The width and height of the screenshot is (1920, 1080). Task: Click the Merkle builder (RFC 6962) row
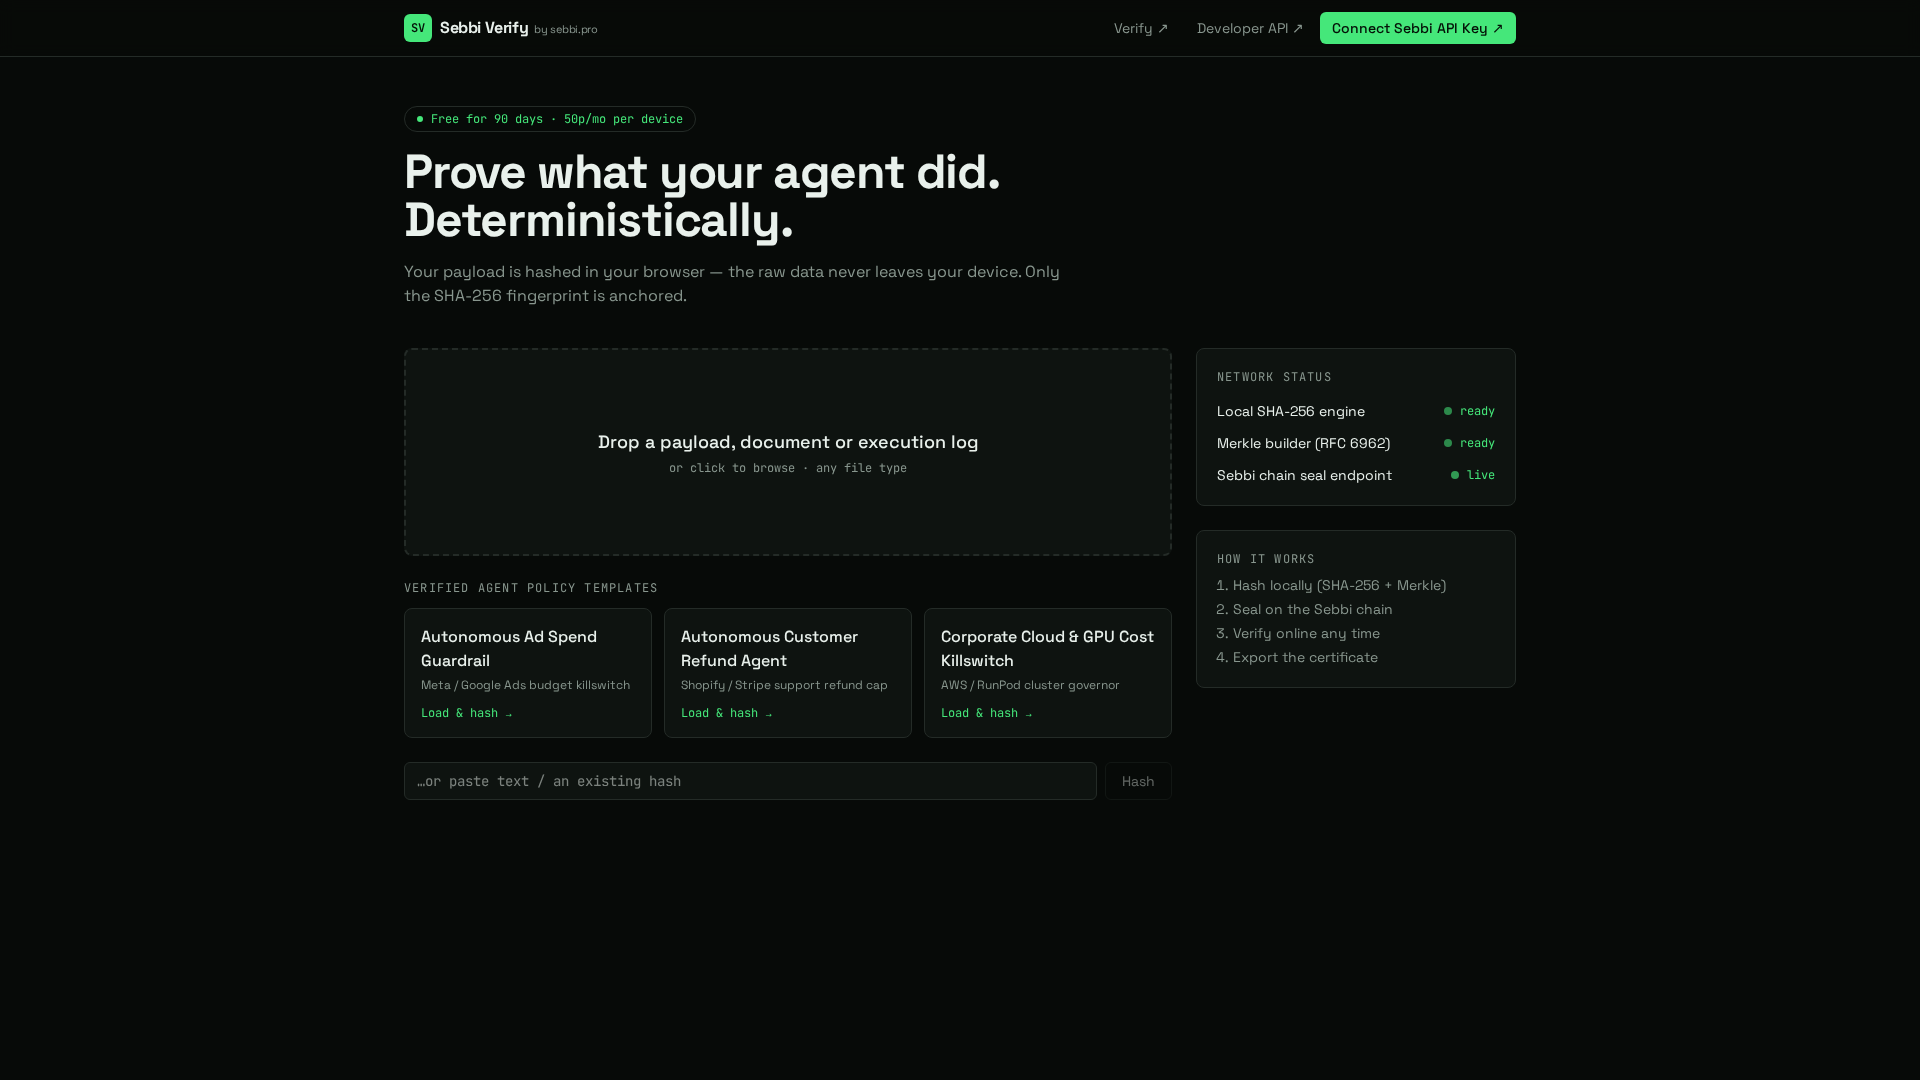click(1356, 443)
